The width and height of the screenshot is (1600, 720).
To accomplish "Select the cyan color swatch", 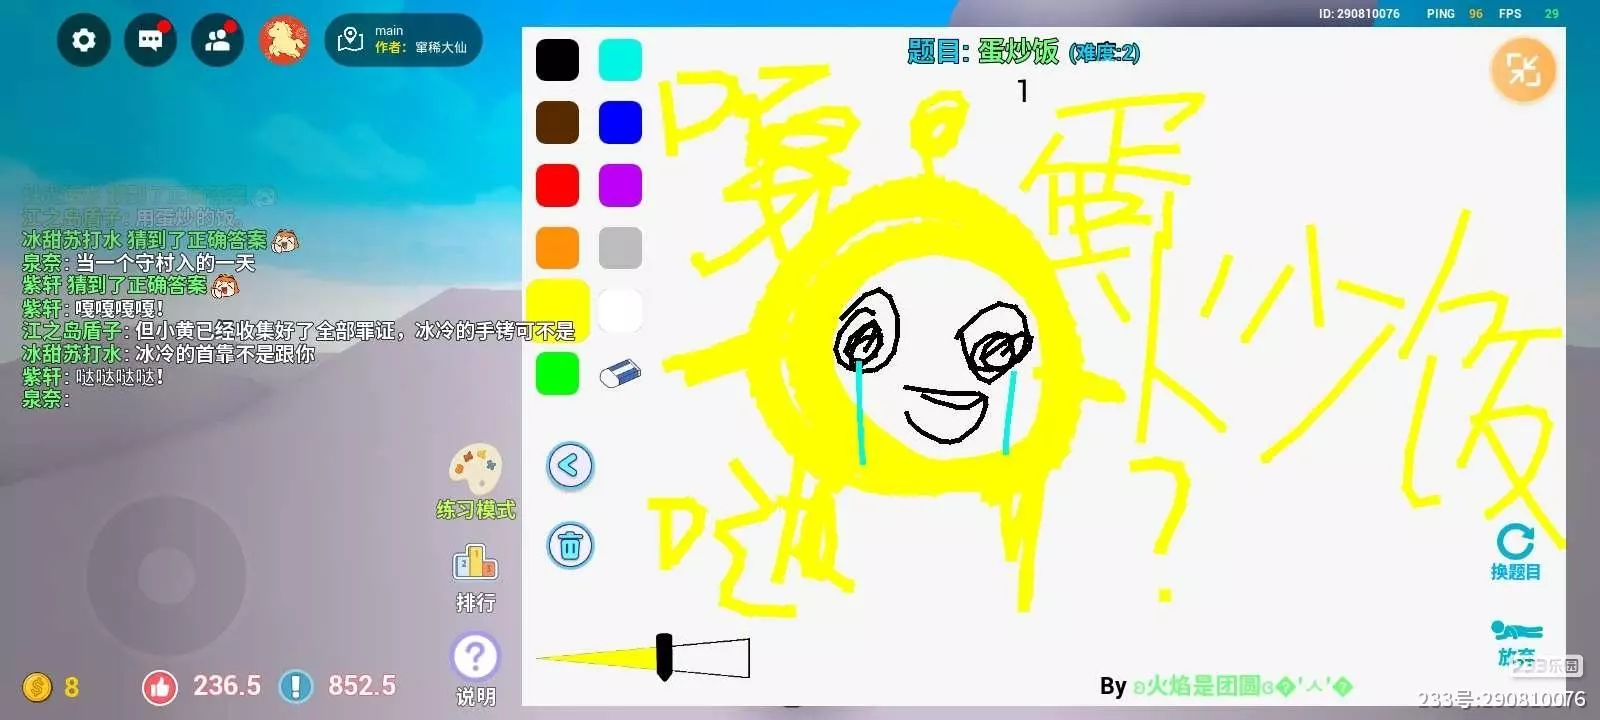I will [620, 60].
